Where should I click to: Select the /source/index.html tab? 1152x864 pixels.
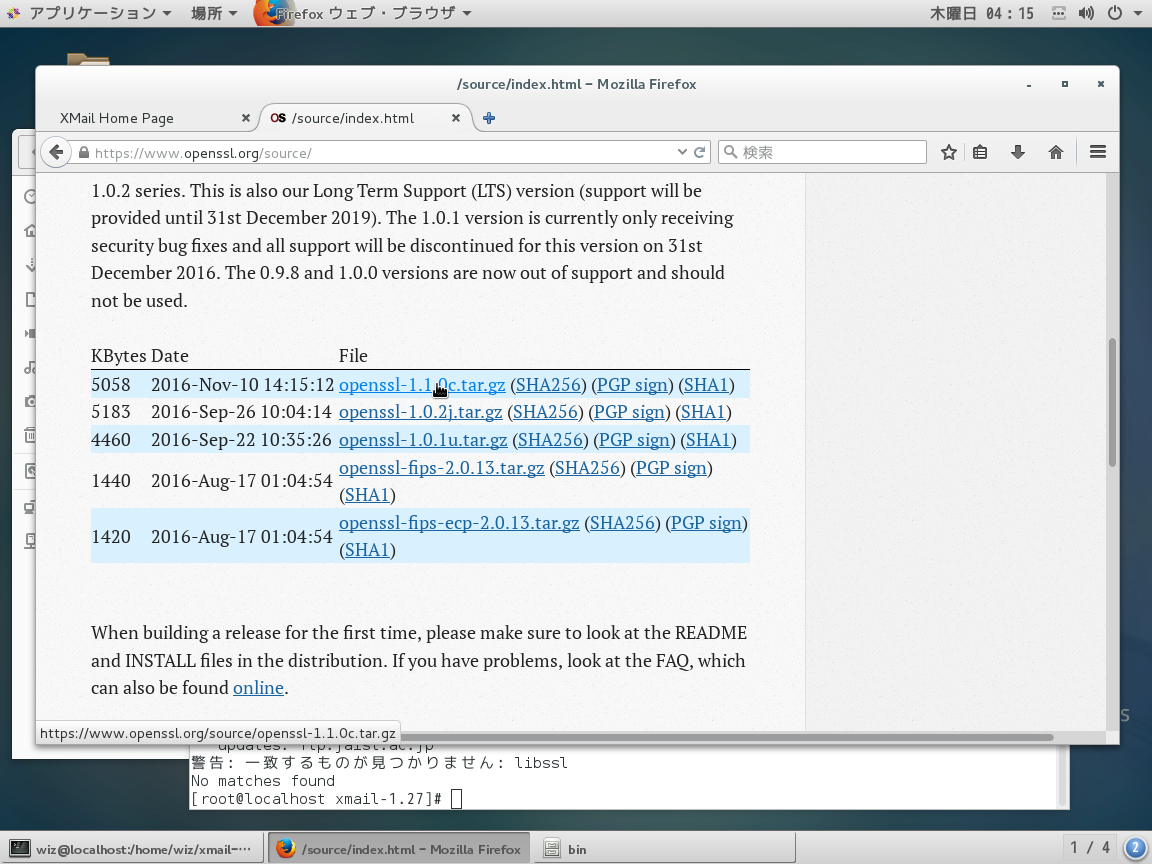point(353,118)
